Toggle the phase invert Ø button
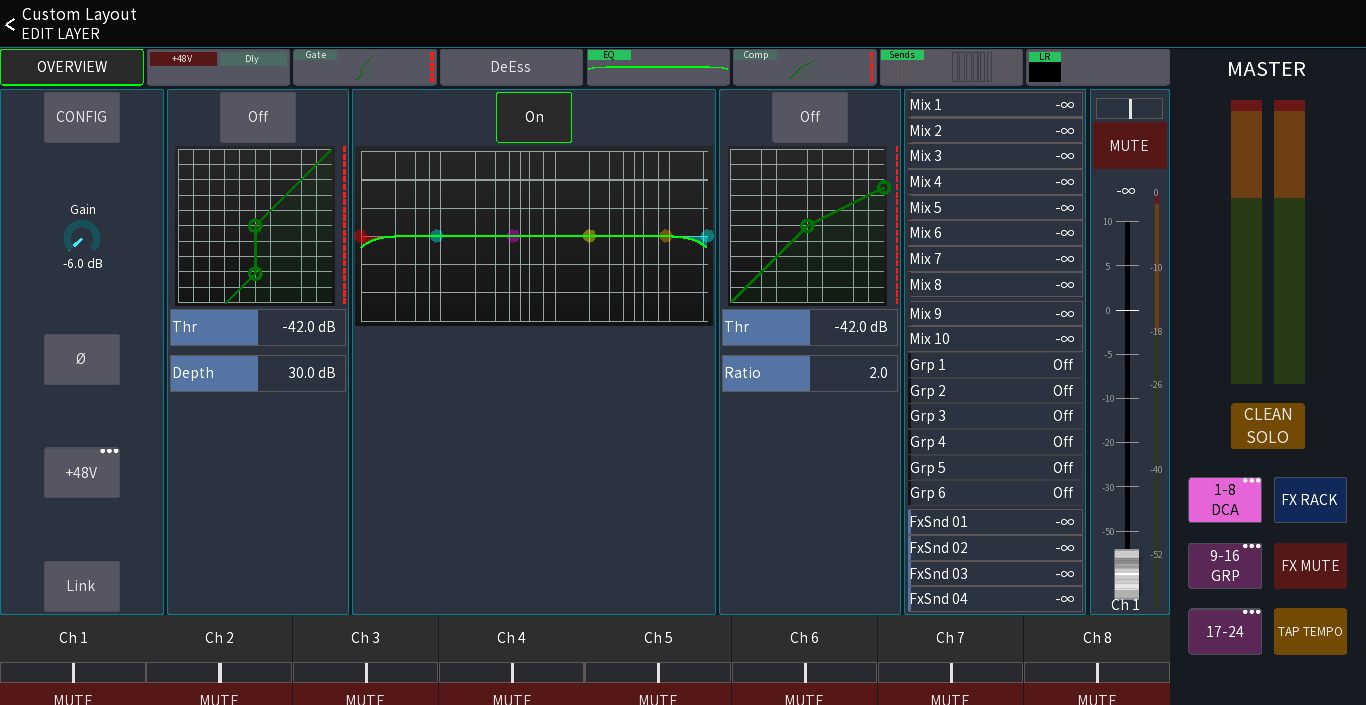The height and width of the screenshot is (705, 1366). coord(82,359)
